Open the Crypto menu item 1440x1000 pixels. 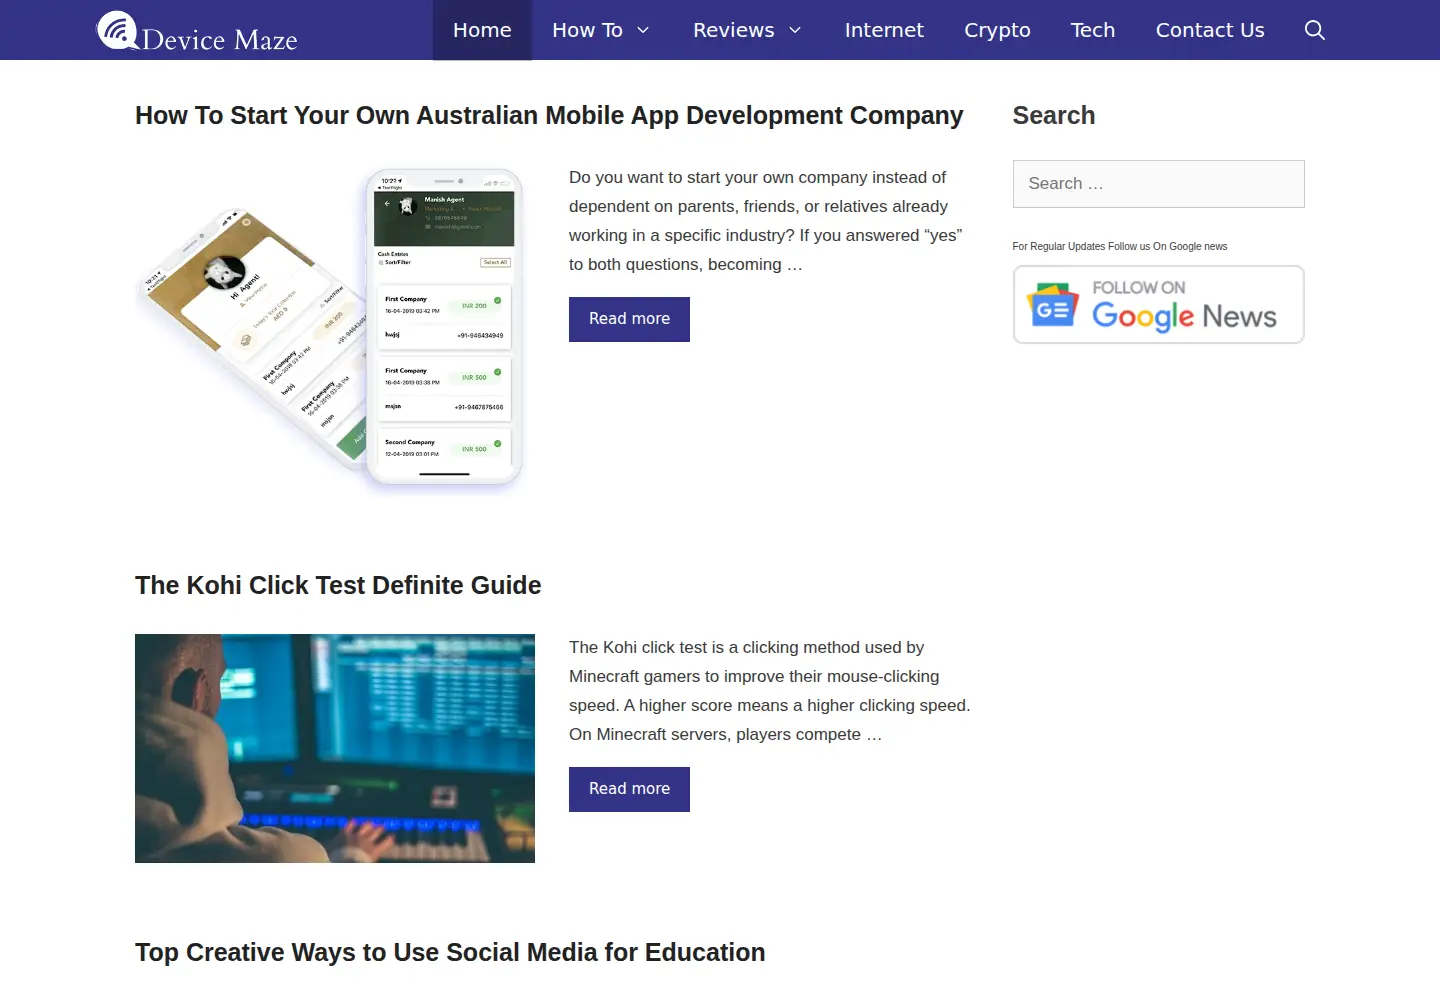tap(997, 30)
